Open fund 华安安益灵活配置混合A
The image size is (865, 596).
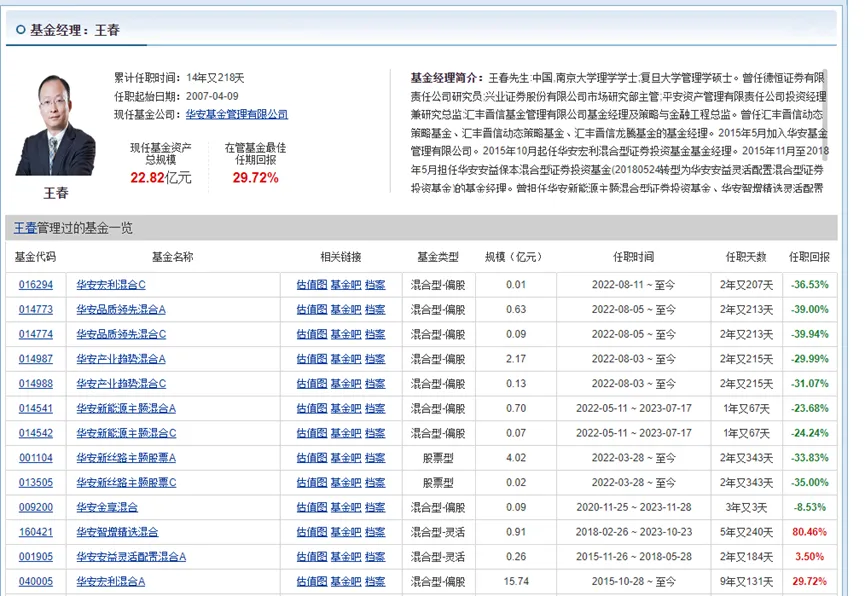coord(131,557)
